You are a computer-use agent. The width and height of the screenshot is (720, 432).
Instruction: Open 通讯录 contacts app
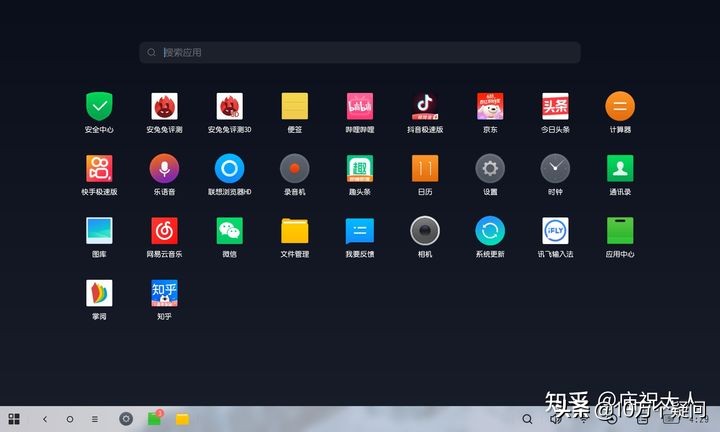click(620, 168)
